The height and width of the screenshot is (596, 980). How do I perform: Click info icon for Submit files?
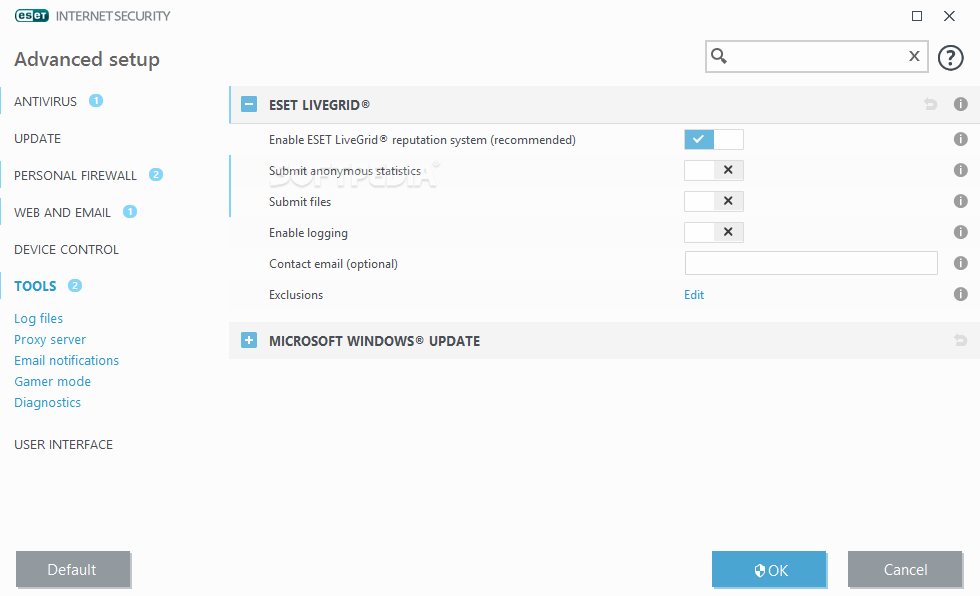tap(961, 201)
